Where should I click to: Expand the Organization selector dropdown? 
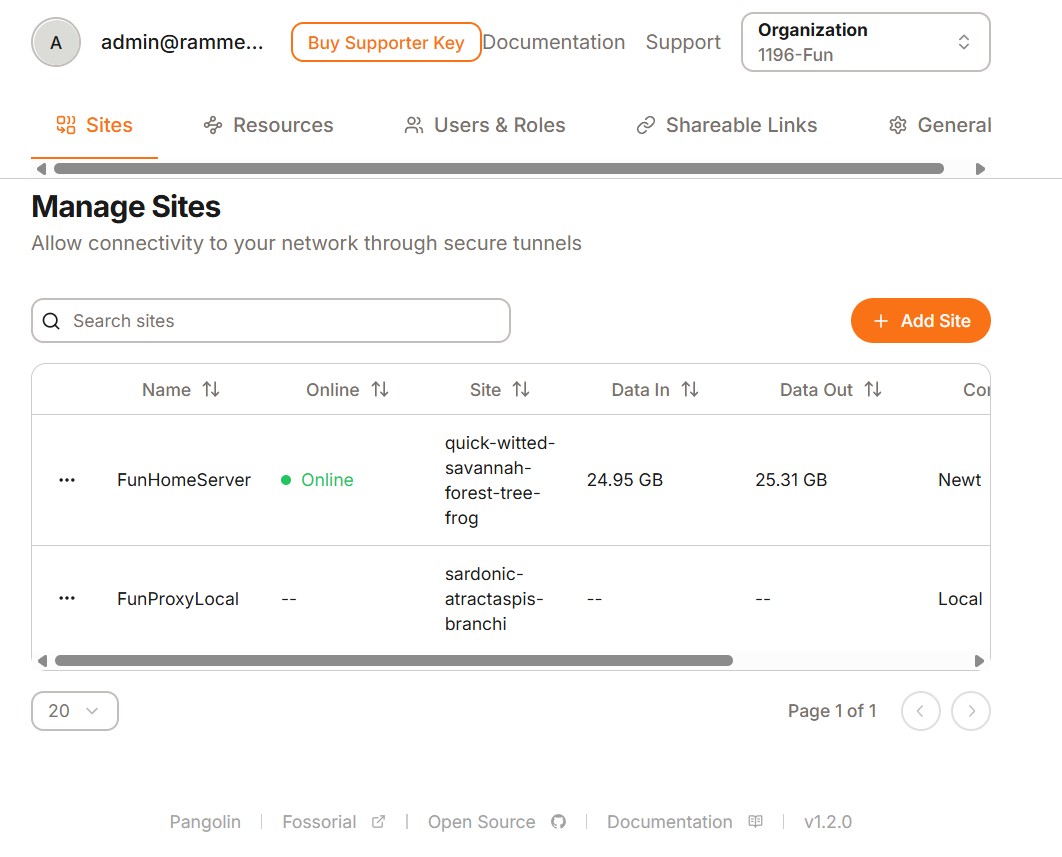tap(865, 42)
